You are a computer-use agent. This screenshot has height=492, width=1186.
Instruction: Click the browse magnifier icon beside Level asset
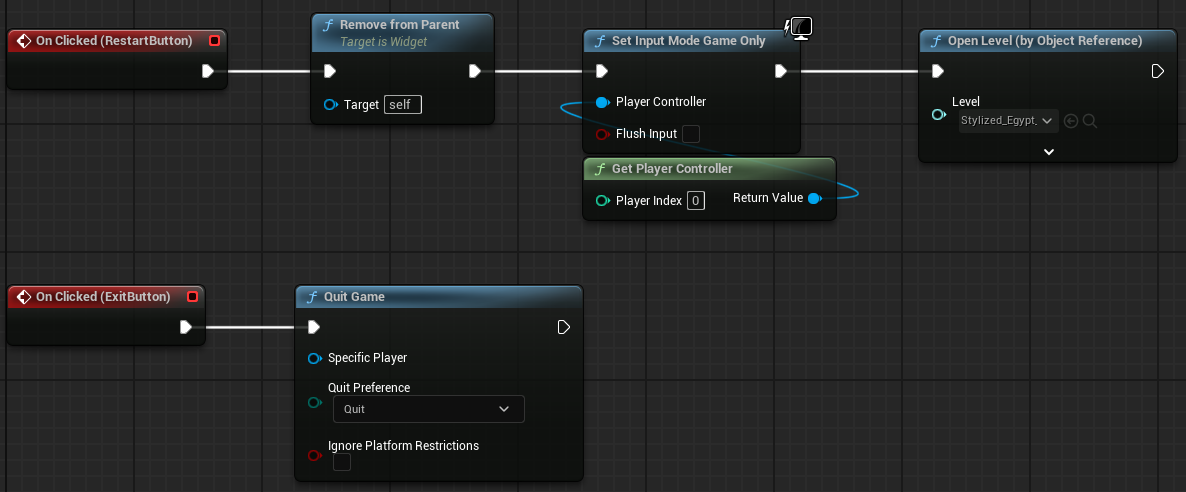click(x=1090, y=120)
